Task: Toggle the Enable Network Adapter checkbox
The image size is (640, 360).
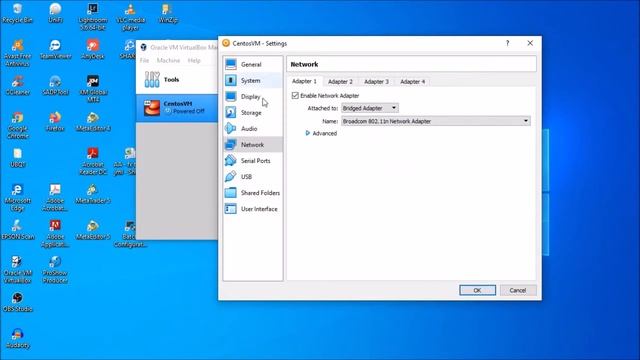Action: point(295,96)
